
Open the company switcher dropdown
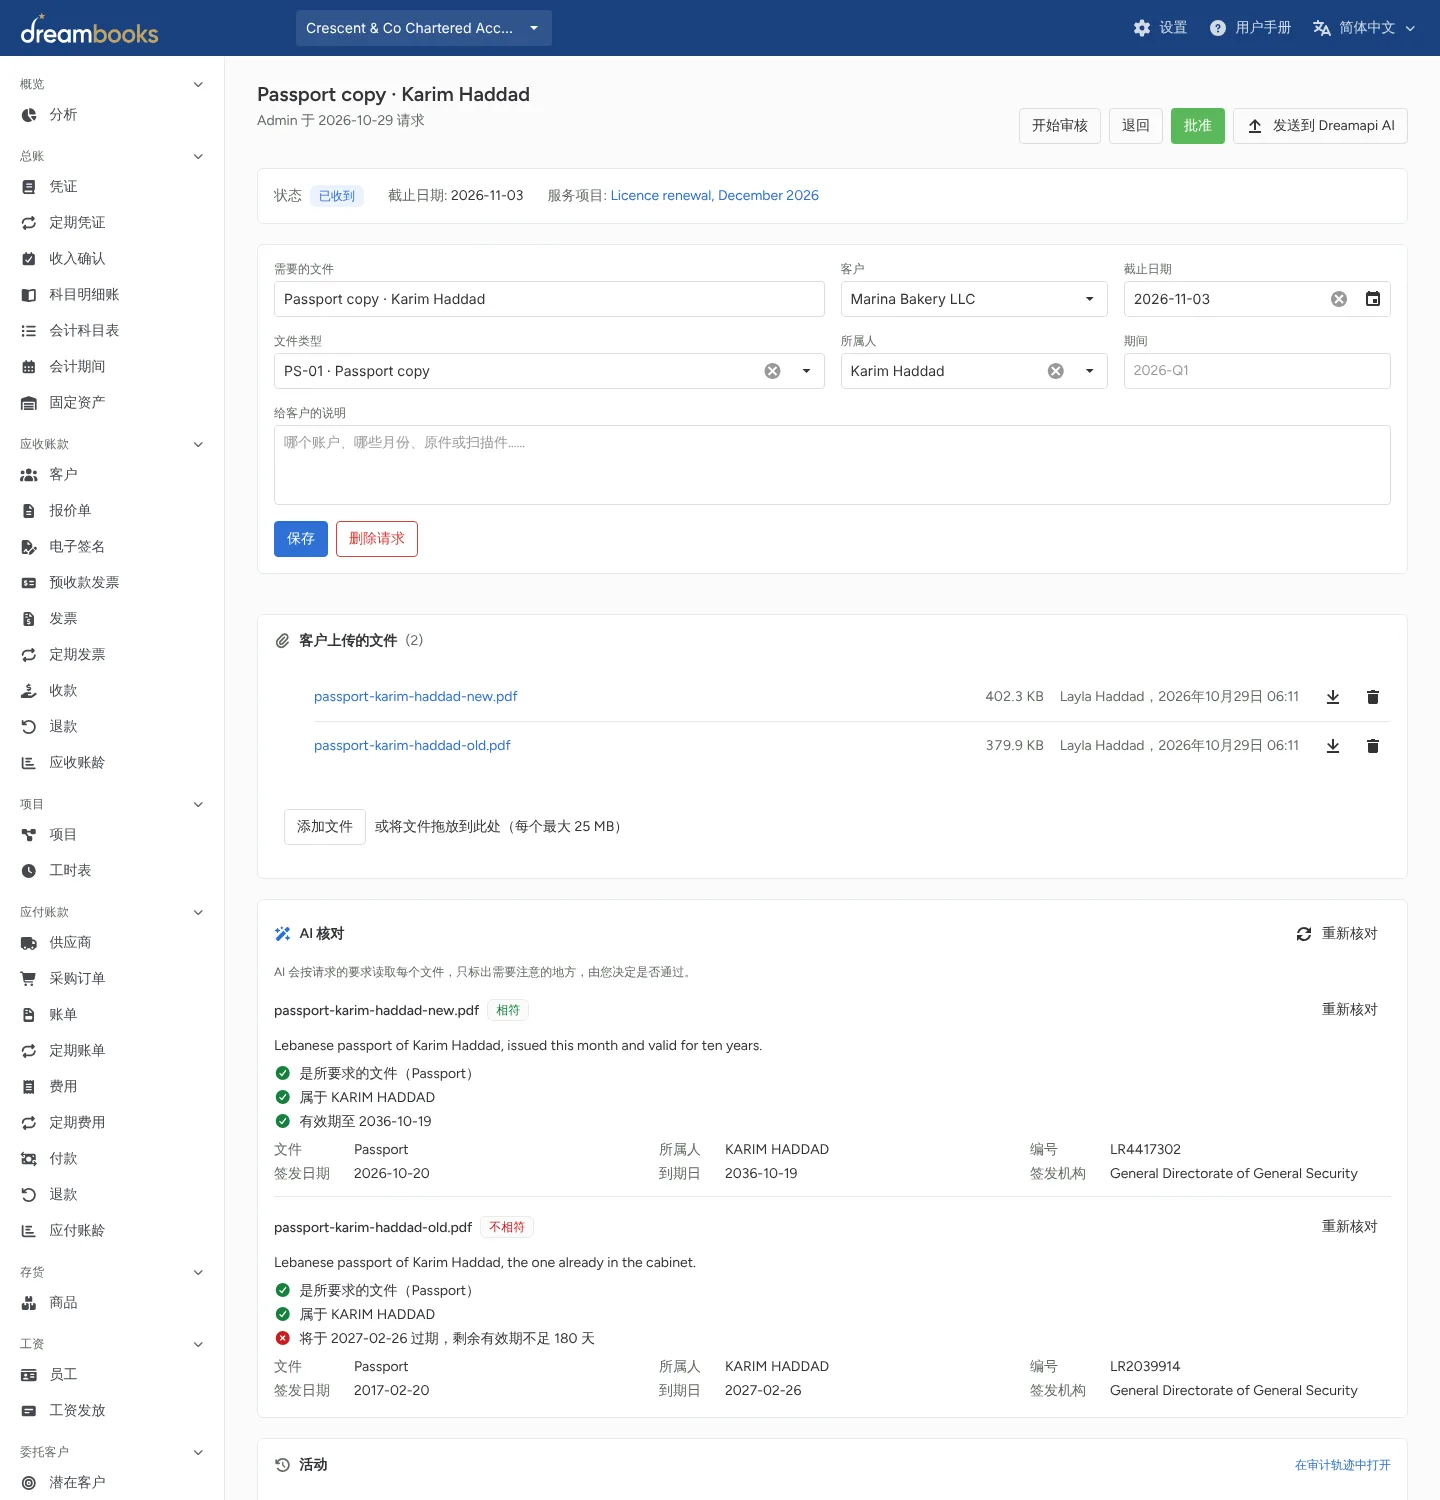(x=424, y=28)
